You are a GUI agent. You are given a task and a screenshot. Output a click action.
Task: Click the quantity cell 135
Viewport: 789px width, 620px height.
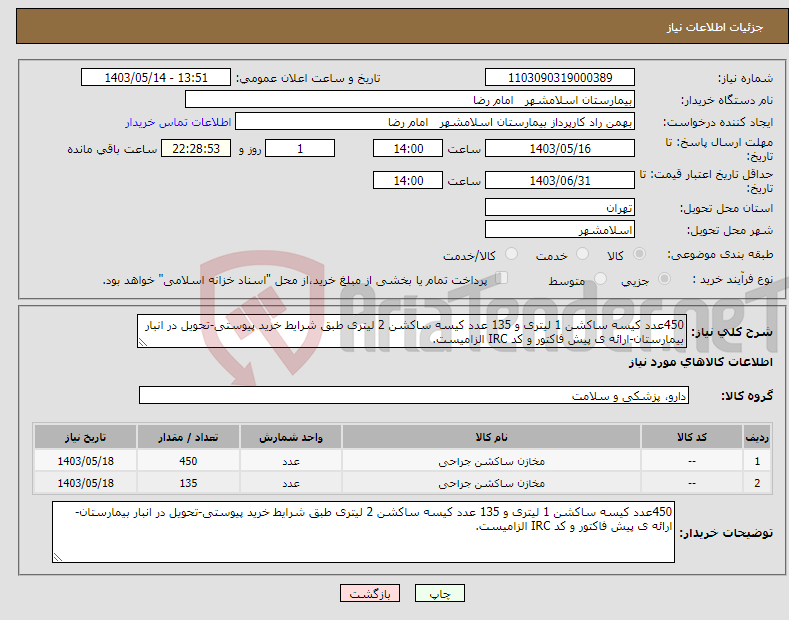click(188, 483)
